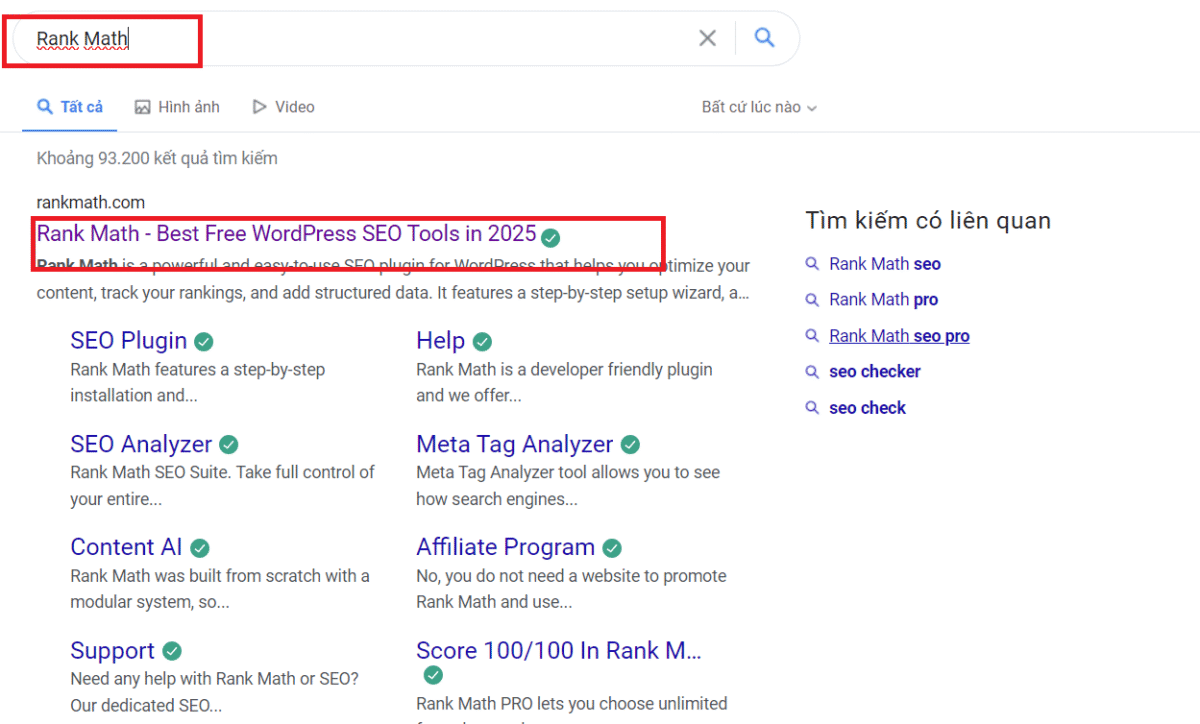The height and width of the screenshot is (724, 1200).
Task: Open the Help sitelink
Action: click(440, 341)
